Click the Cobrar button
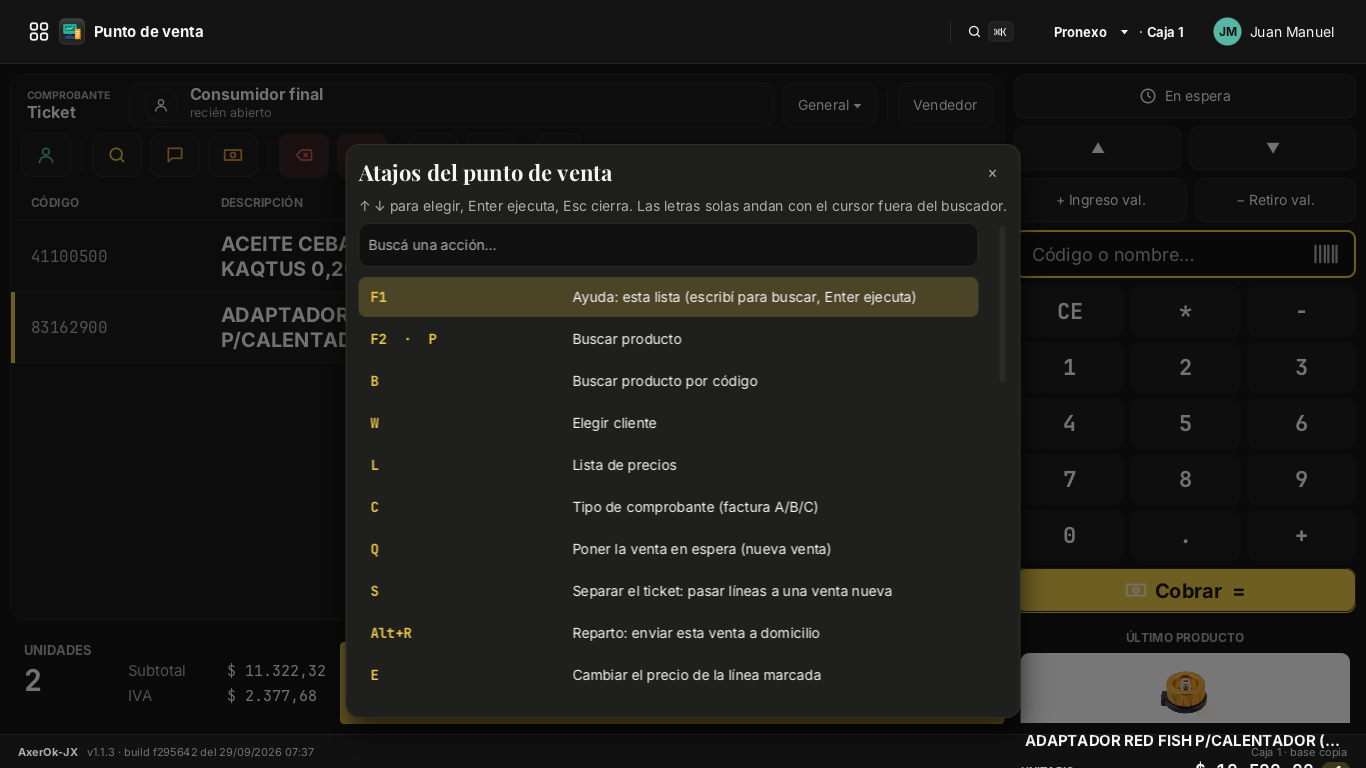The width and height of the screenshot is (1366, 768). [x=1187, y=591]
